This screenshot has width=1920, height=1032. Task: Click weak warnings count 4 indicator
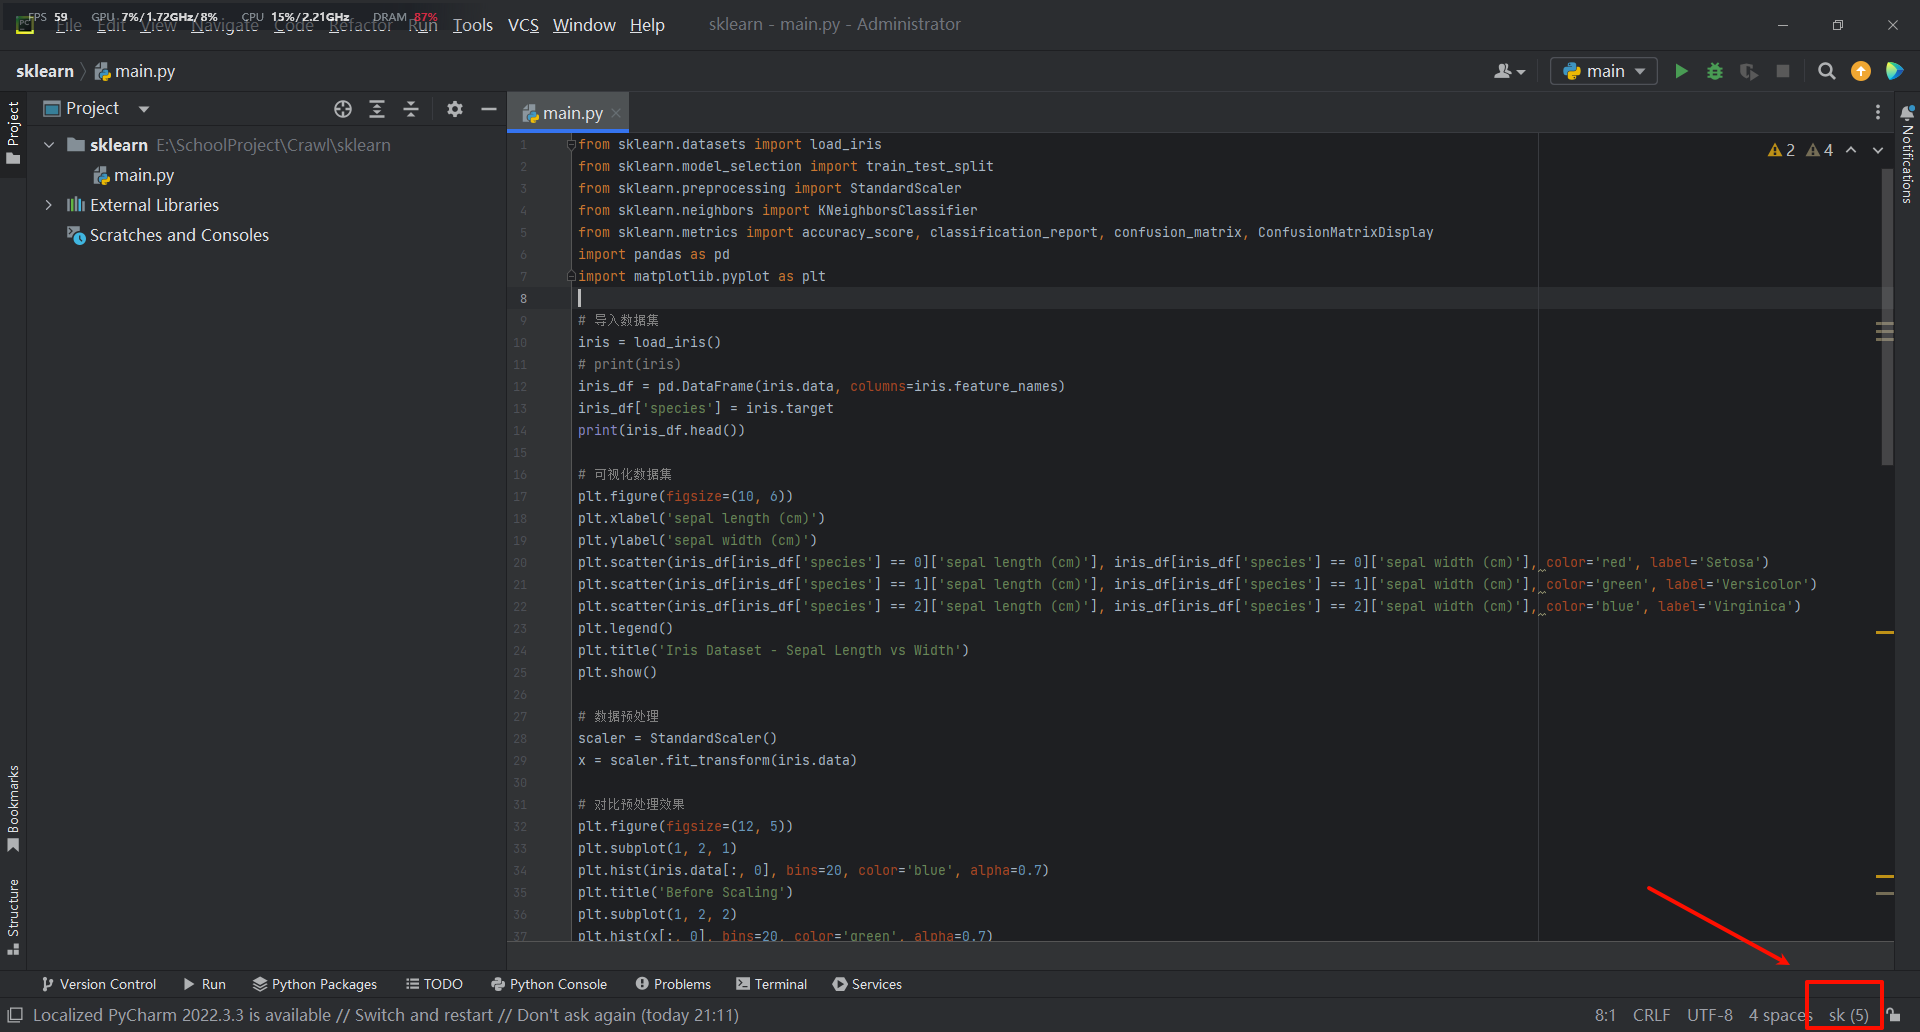(x=1820, y=150)
